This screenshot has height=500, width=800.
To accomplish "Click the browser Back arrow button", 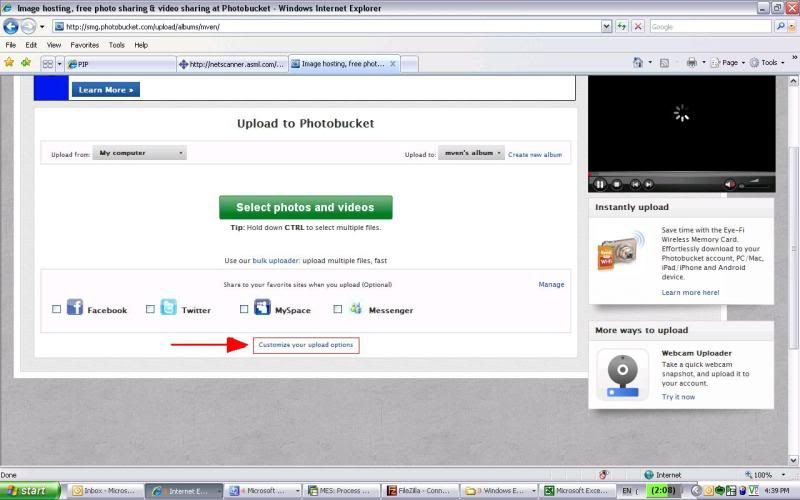I will [11, 26].
